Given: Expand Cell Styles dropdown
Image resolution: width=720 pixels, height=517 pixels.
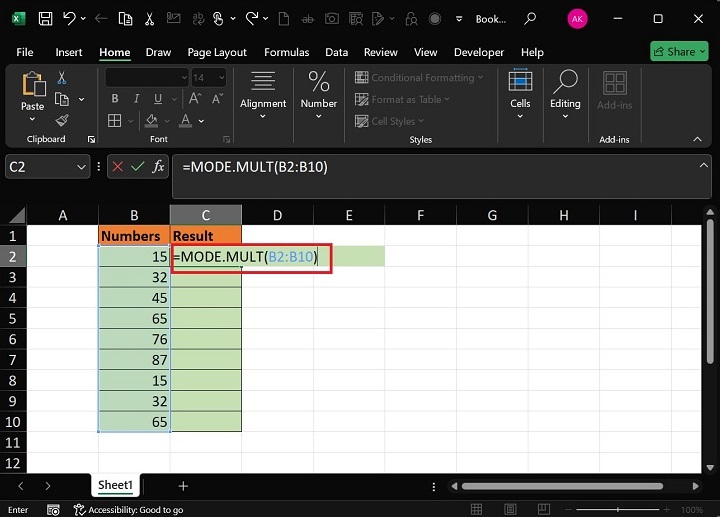Looking at the screenshot, I should click(x=421, y=121).
